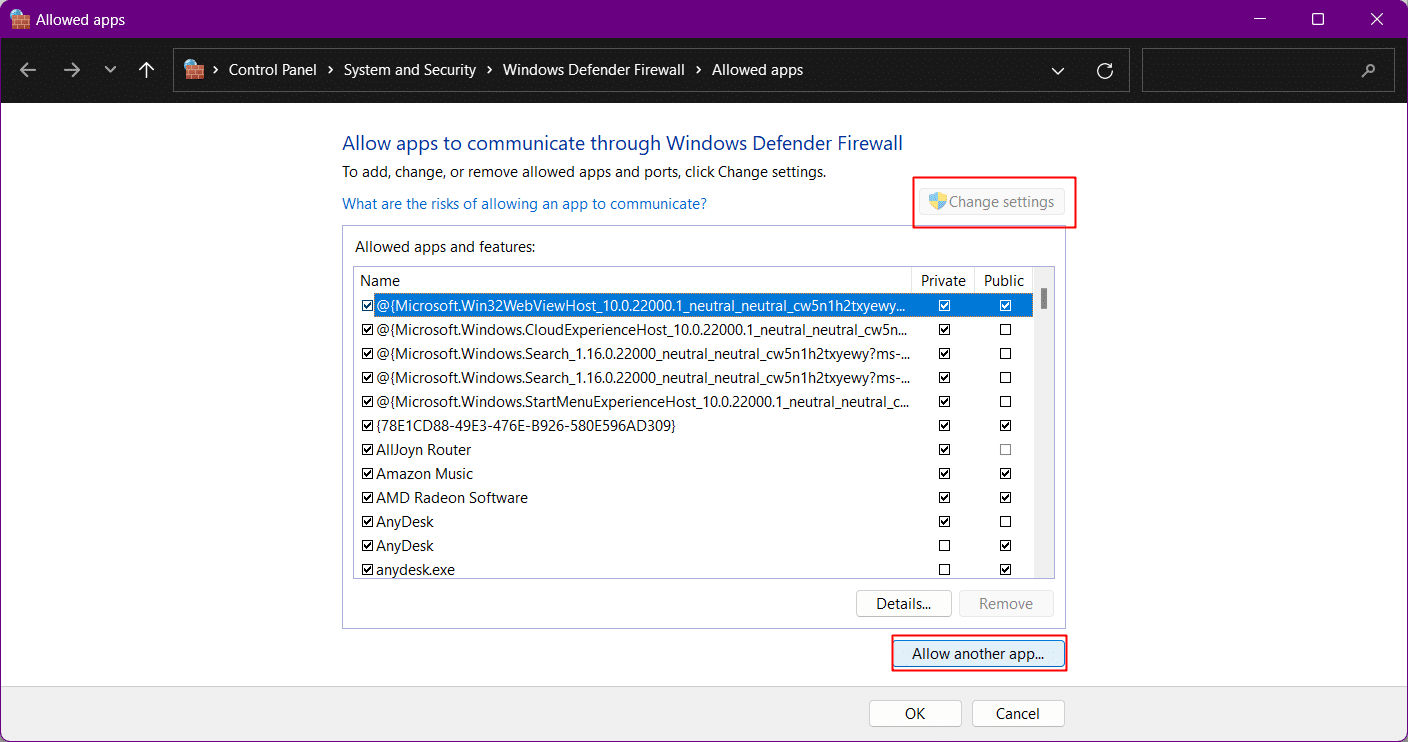
Task: Click Cancel to discard changes
Action: 1018,714
